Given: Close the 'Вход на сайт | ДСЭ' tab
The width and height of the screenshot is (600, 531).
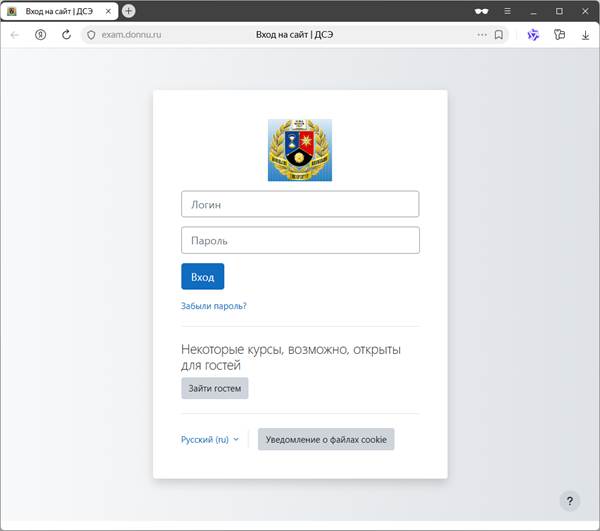Looking at the screenshot, I should (x=108, y=11).
